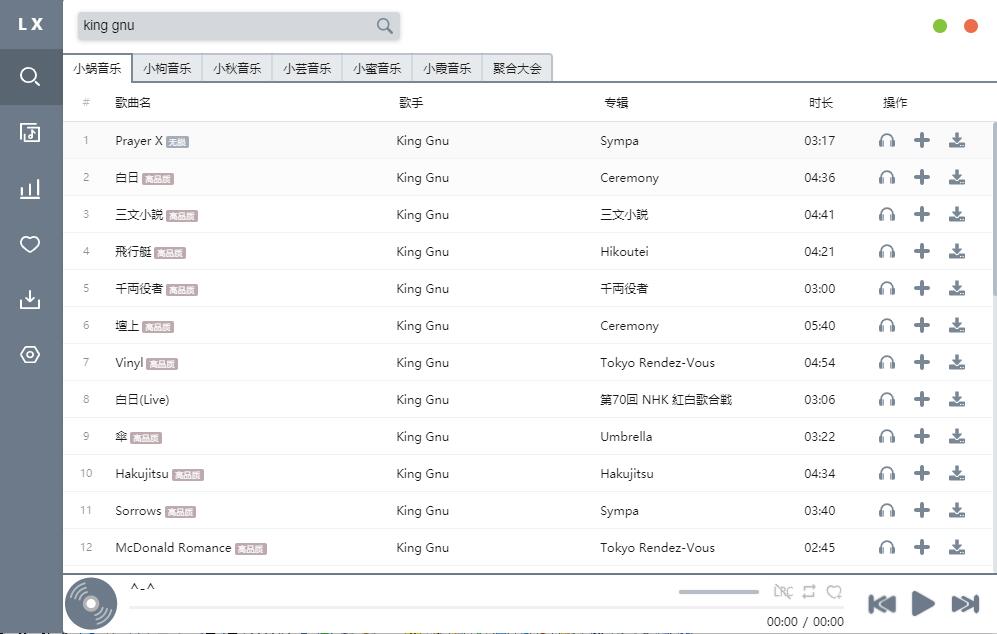This screenshot has width=997, height=634.
Task: Switch to the 小蜜音乐 source tab
Action: [x=377, y=69]
